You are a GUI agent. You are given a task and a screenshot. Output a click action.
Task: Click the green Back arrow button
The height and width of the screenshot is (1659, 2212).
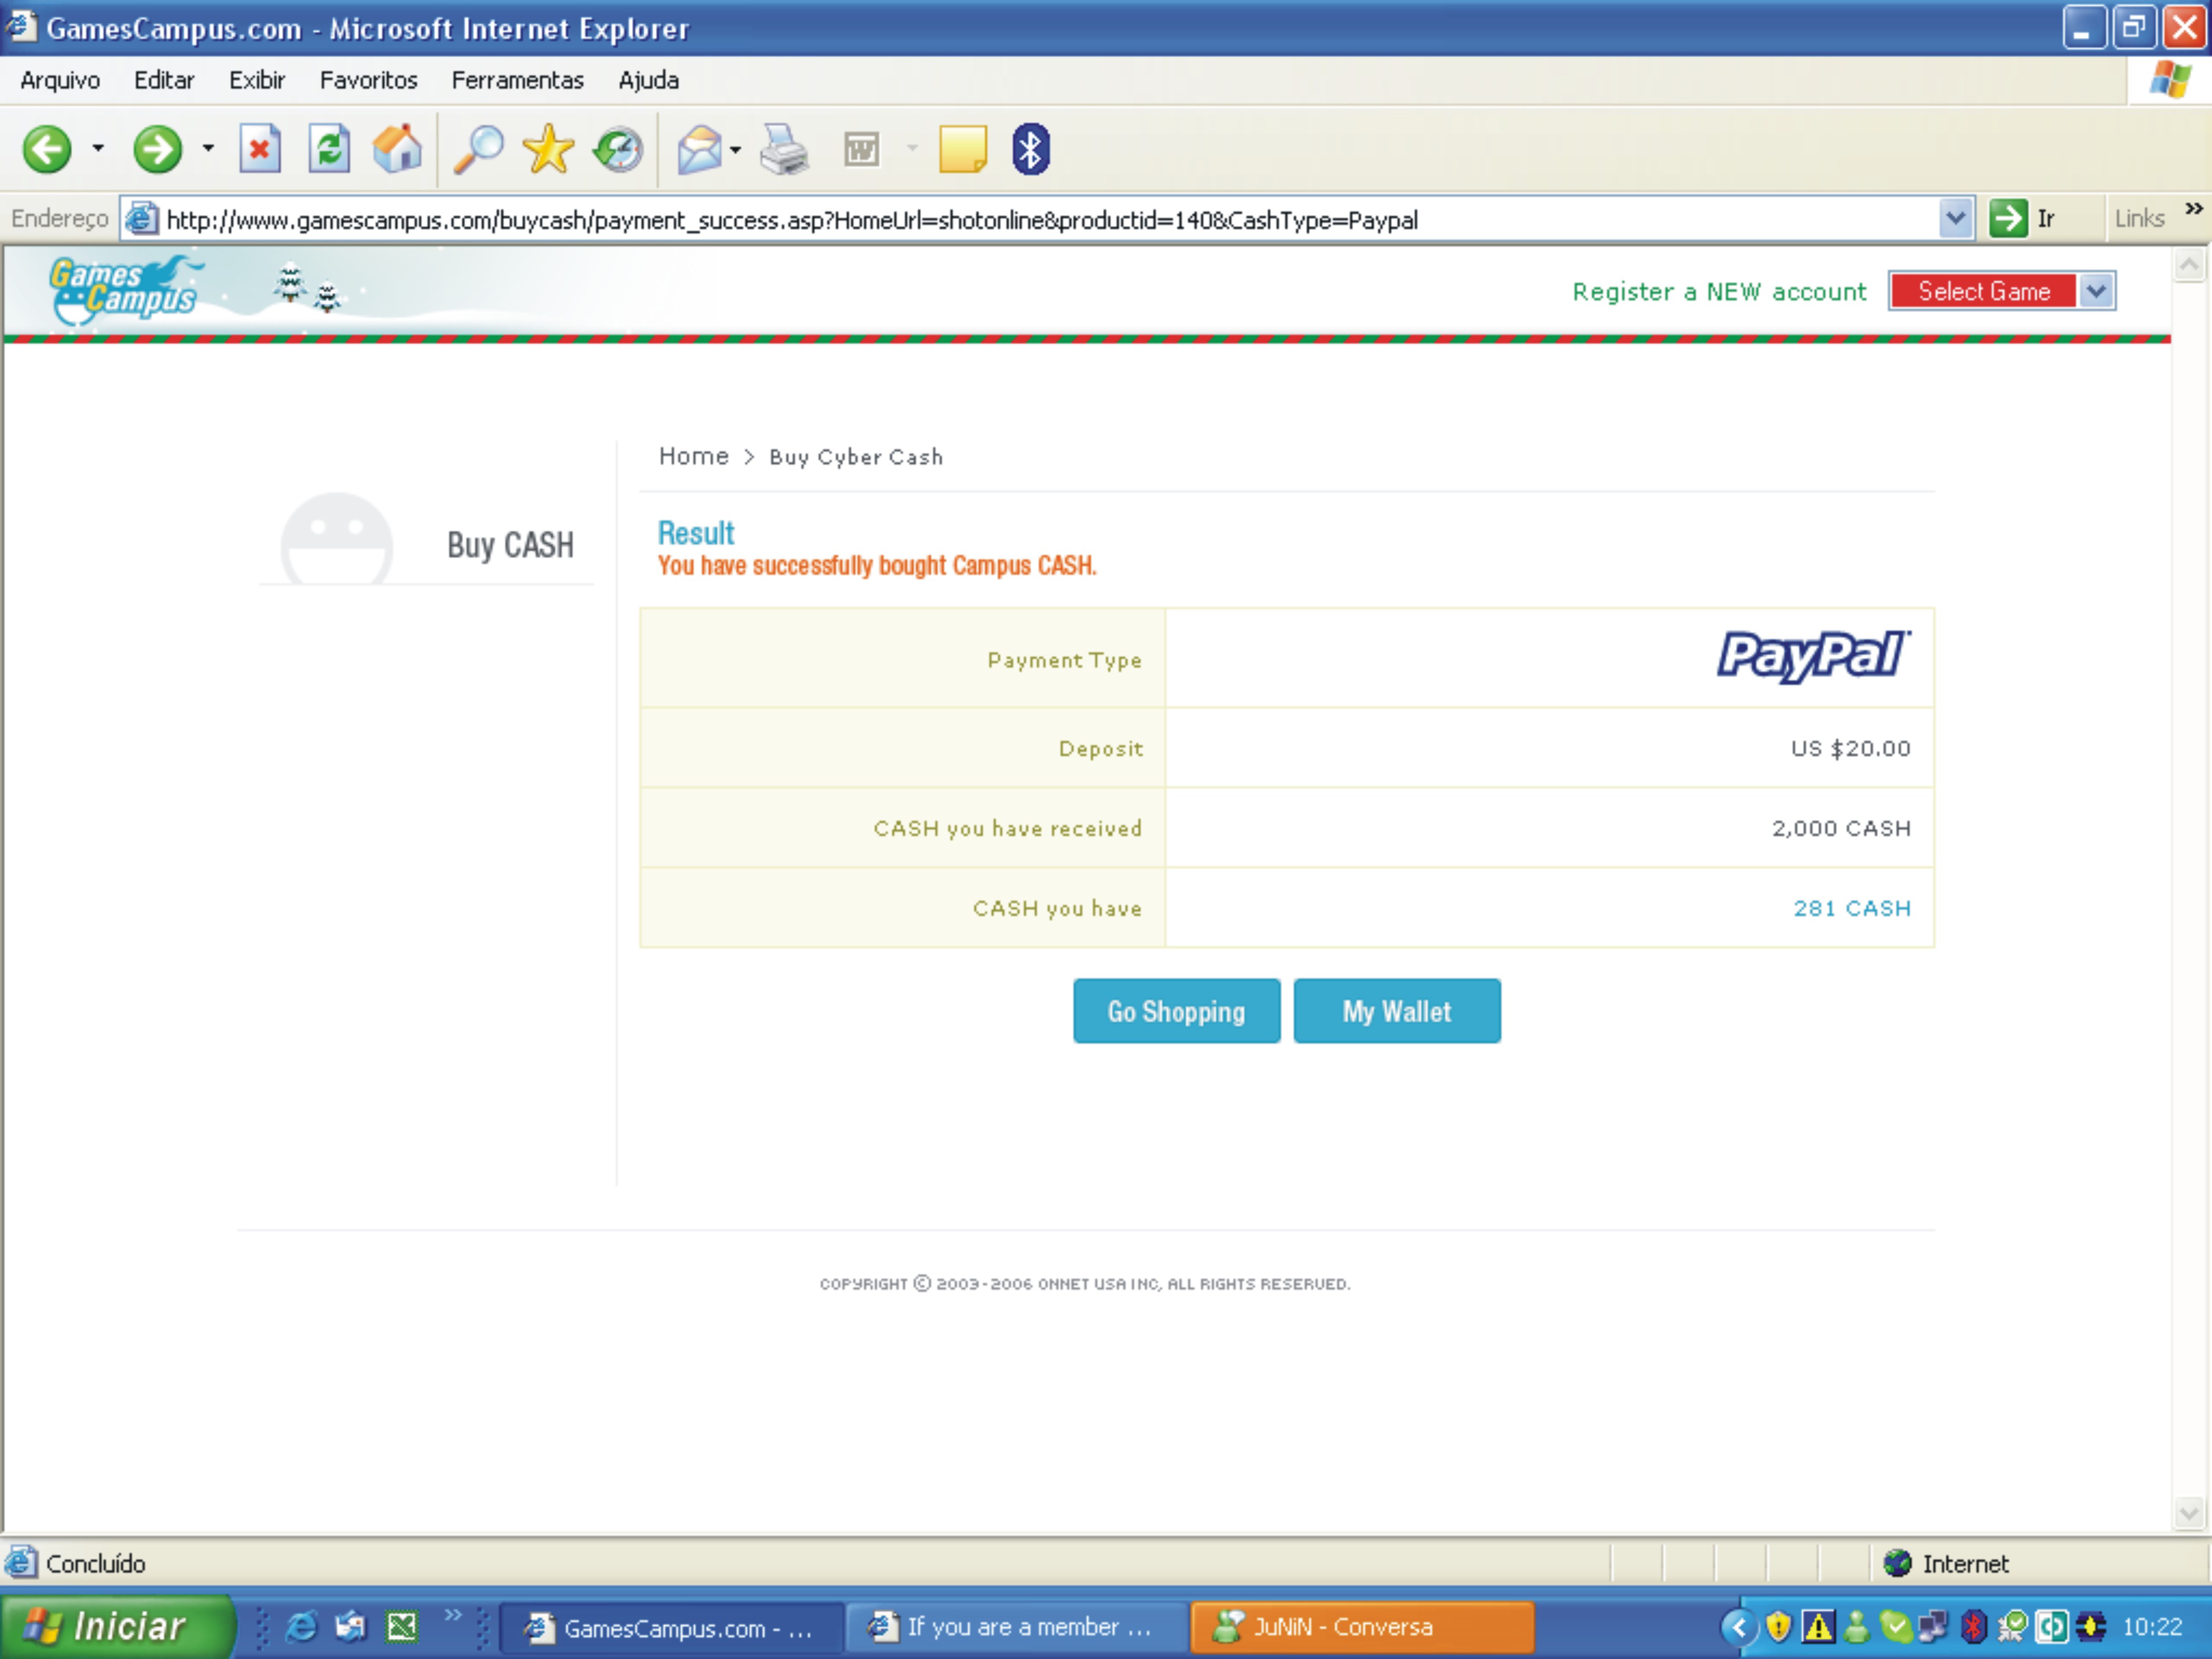tap(47, 150)
